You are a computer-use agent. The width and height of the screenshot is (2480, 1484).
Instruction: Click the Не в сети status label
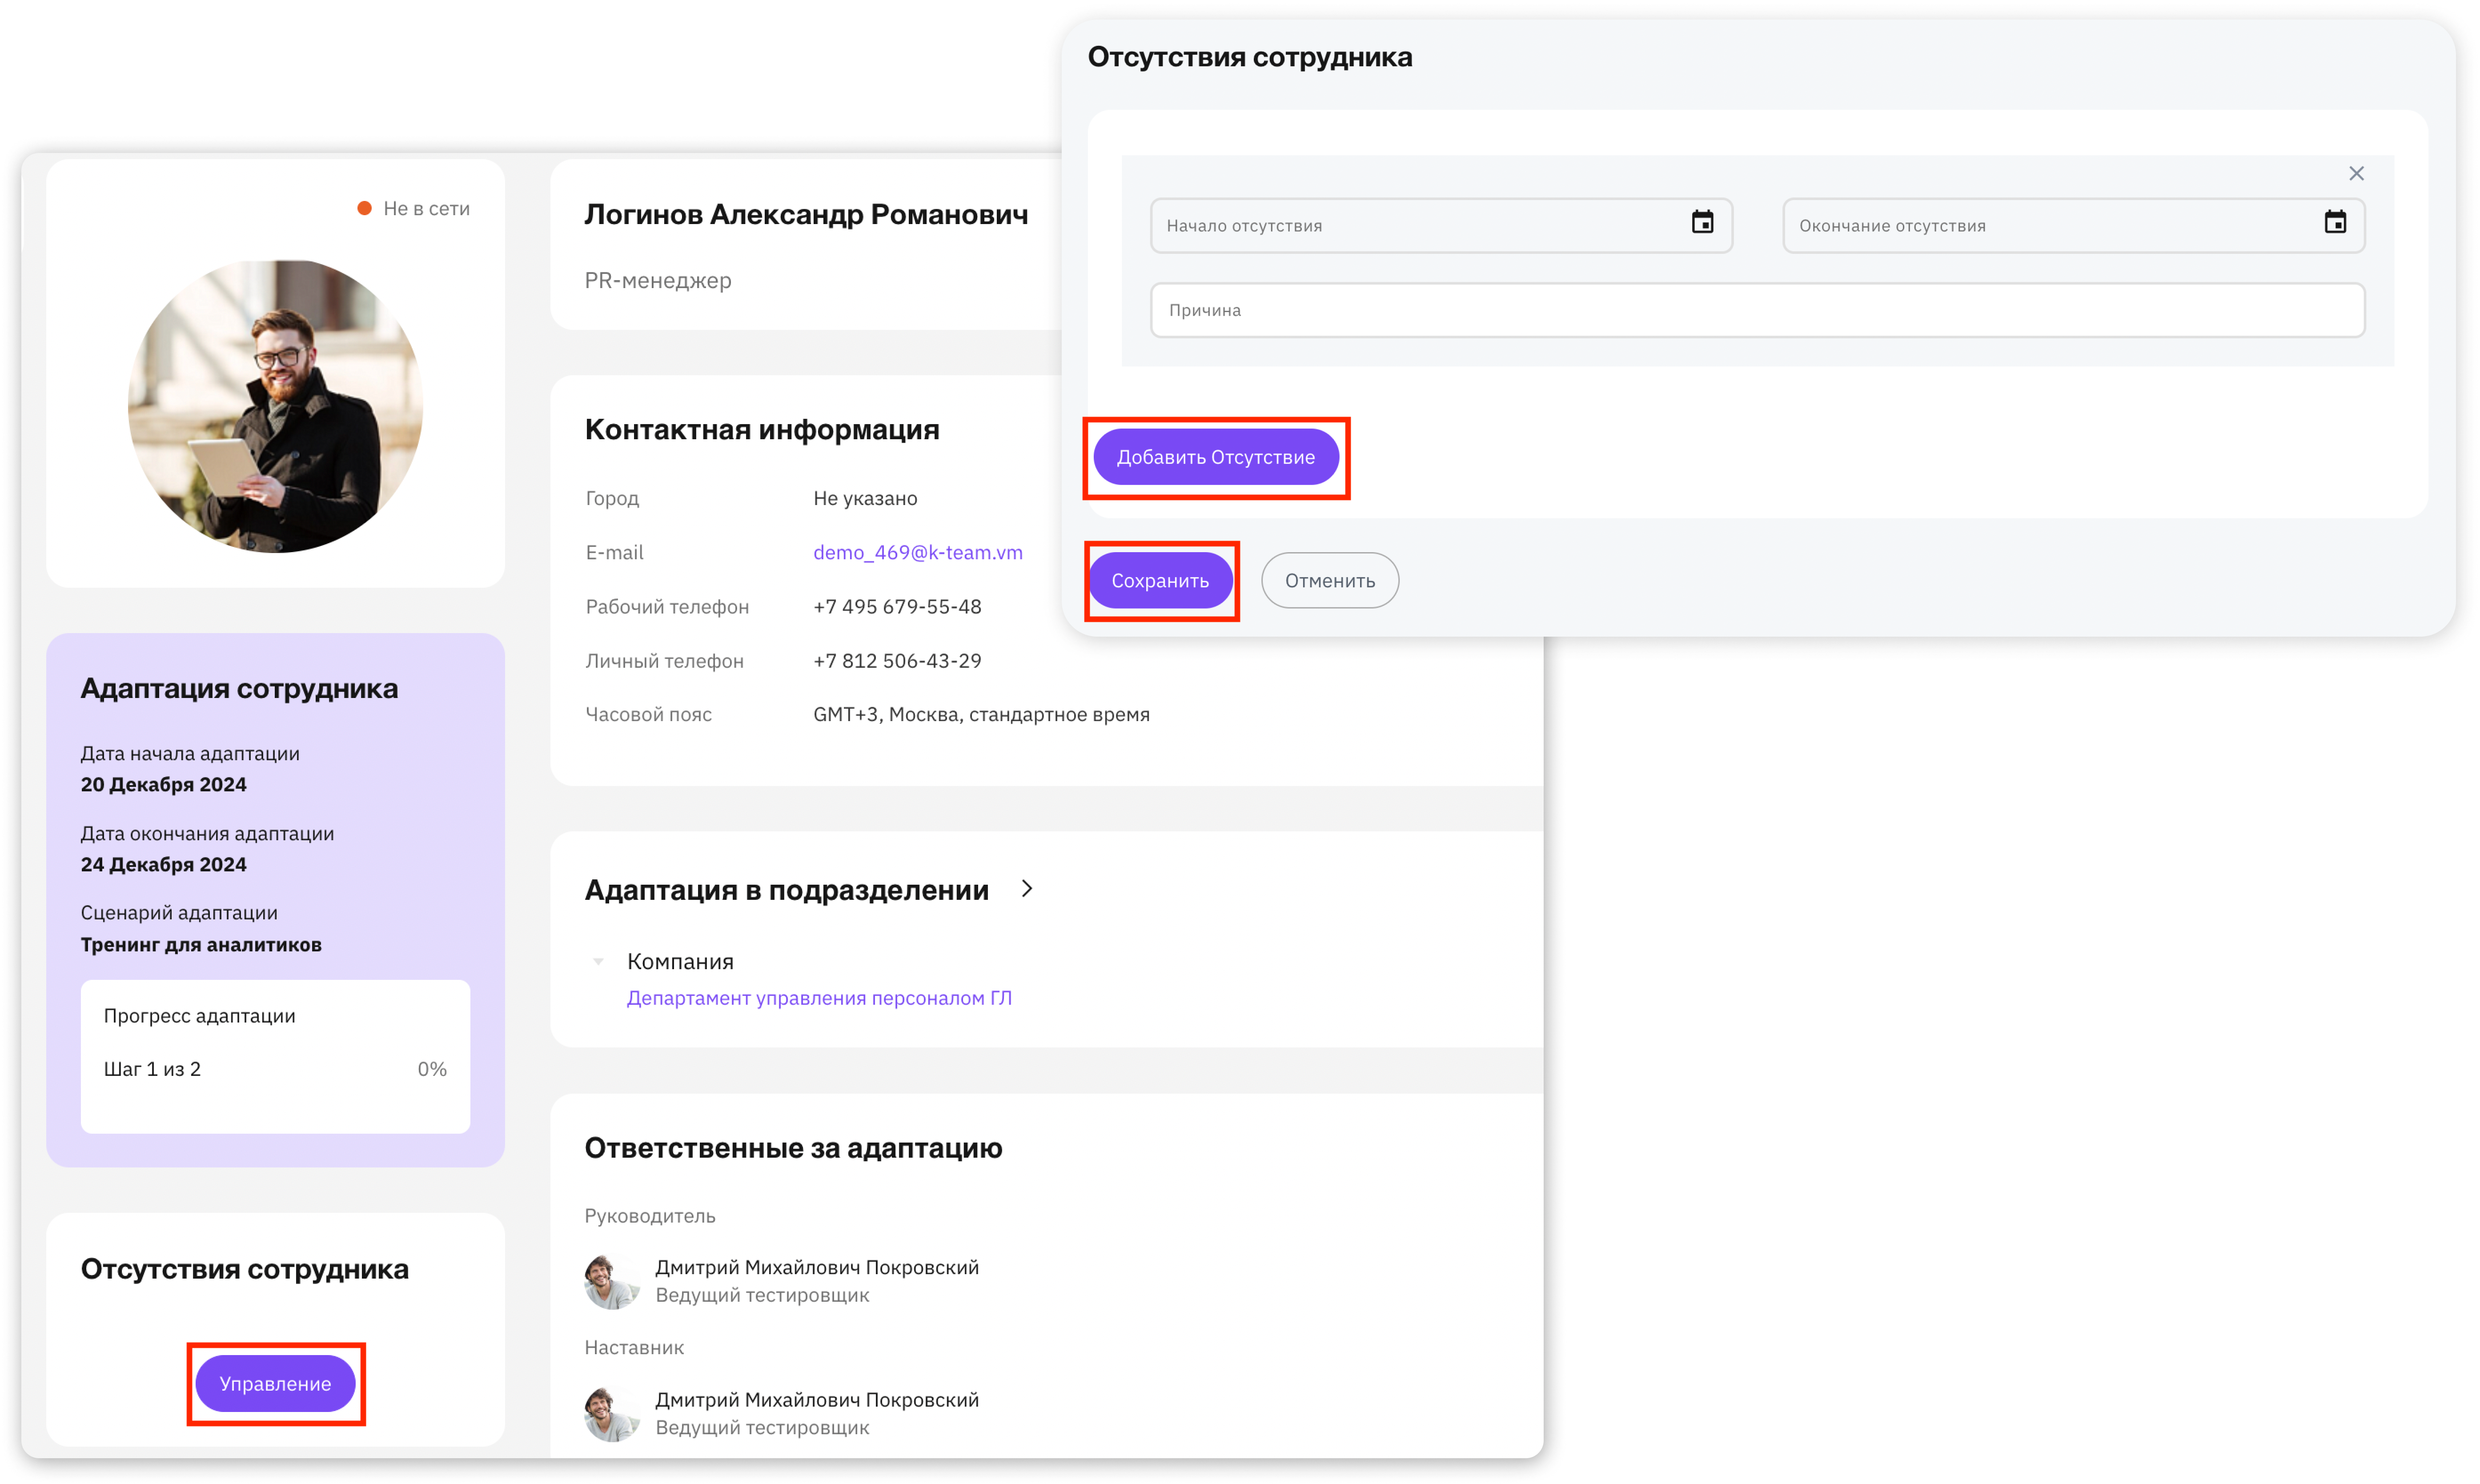pos(426,208)
